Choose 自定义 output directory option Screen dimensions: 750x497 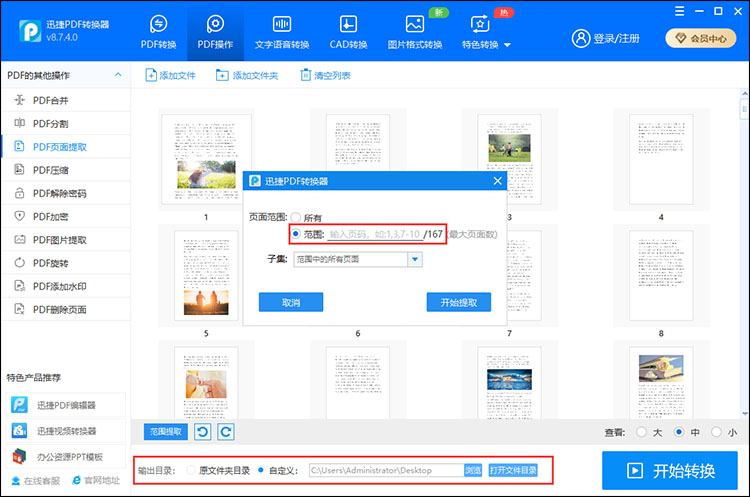click(261, 470)
